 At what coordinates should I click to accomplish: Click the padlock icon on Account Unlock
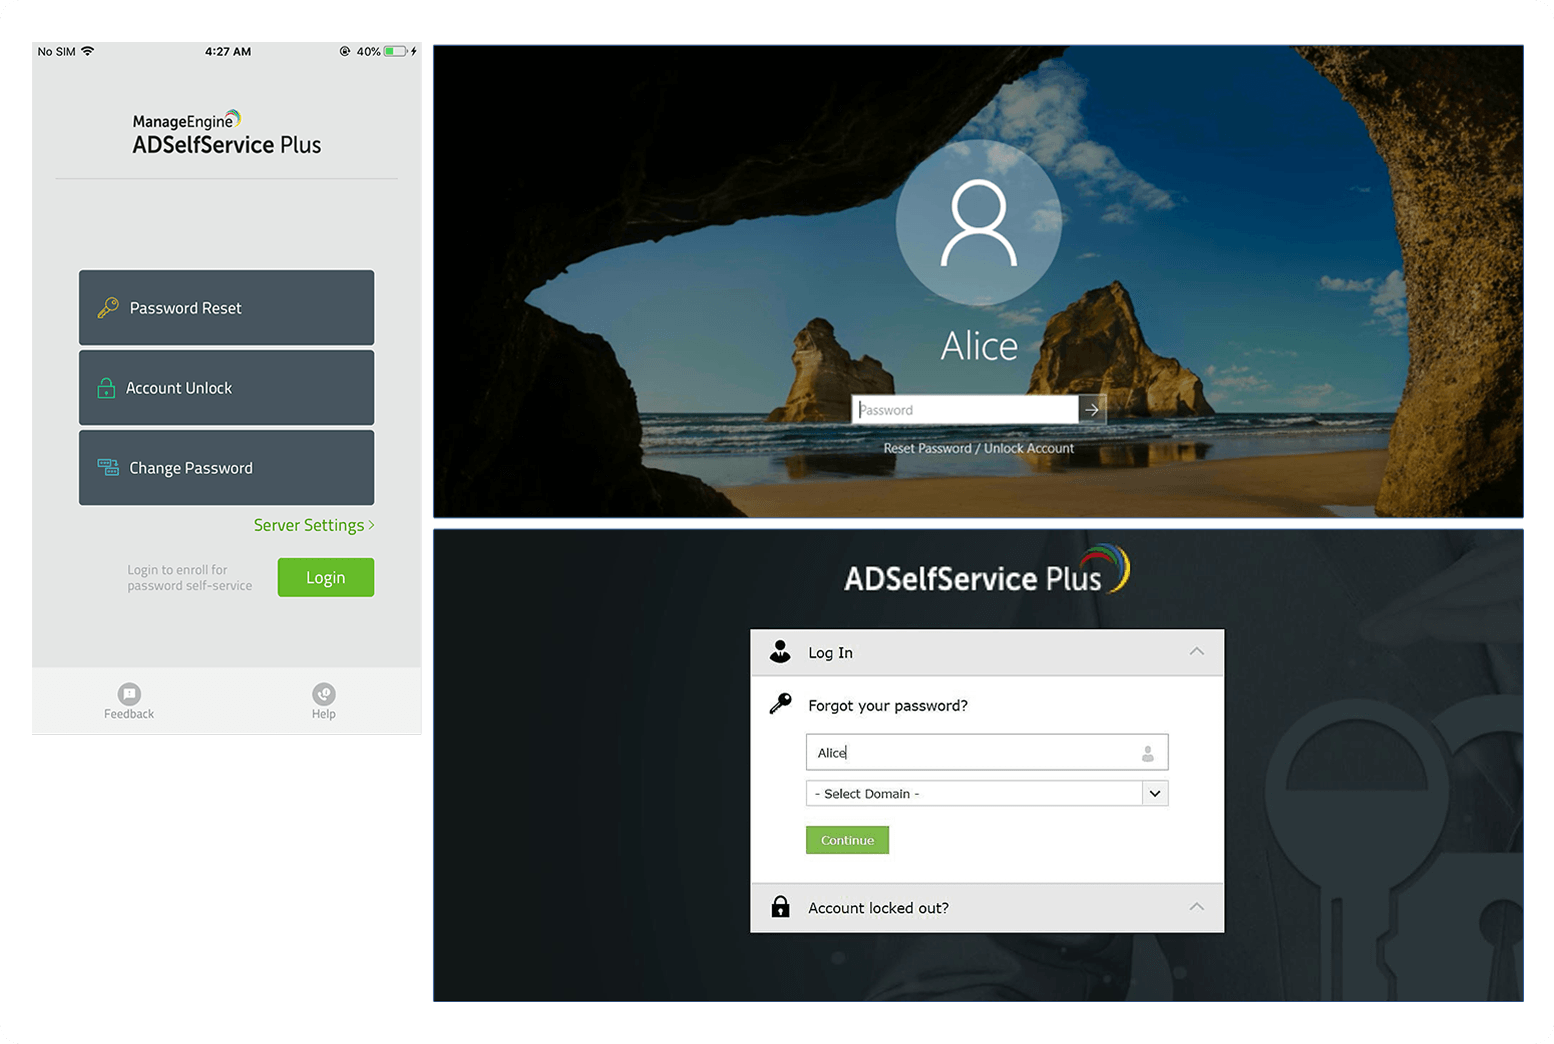click(106, 388)
